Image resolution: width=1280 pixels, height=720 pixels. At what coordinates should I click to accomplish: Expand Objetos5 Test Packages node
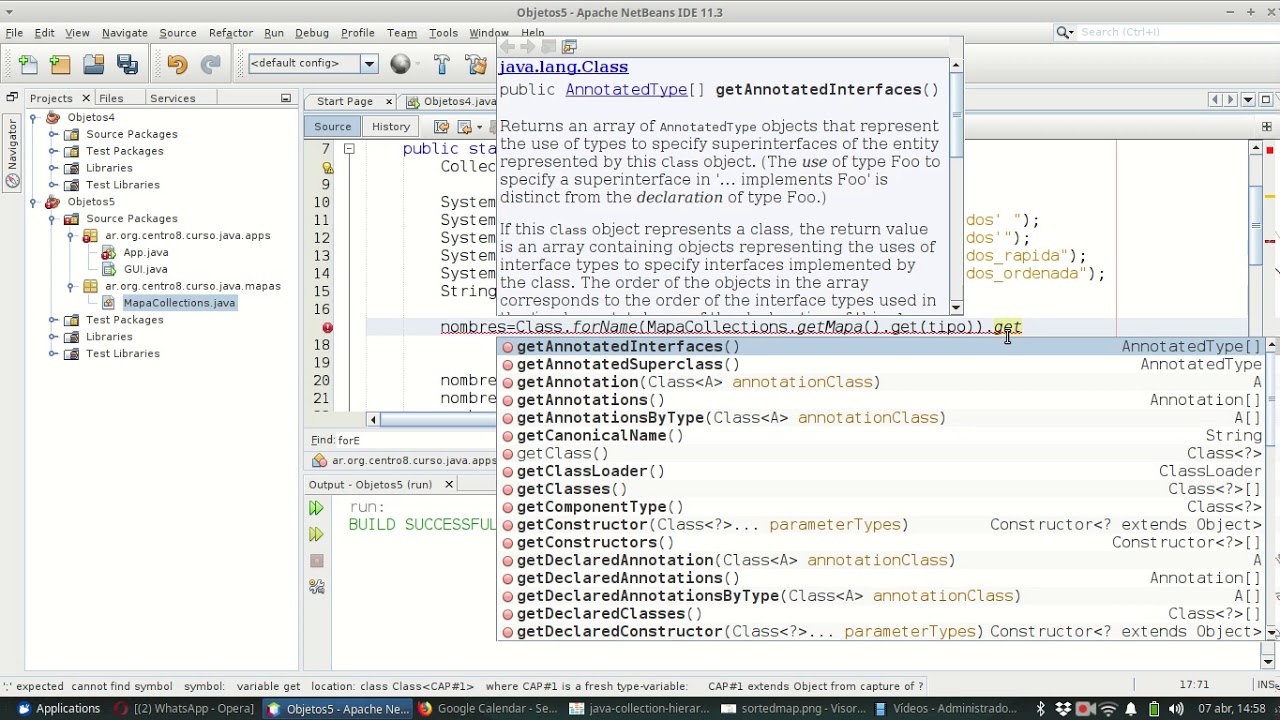click(x=53, y=320)
